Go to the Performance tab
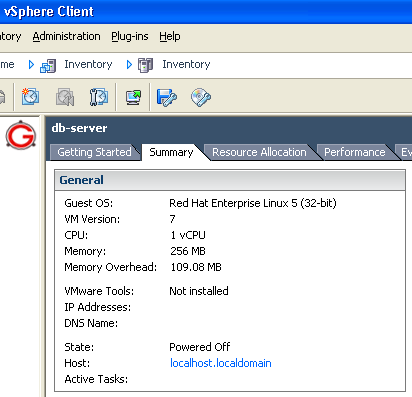Viewport: 412px width, 397px height. pyautogui.click(x=354, y=152)
